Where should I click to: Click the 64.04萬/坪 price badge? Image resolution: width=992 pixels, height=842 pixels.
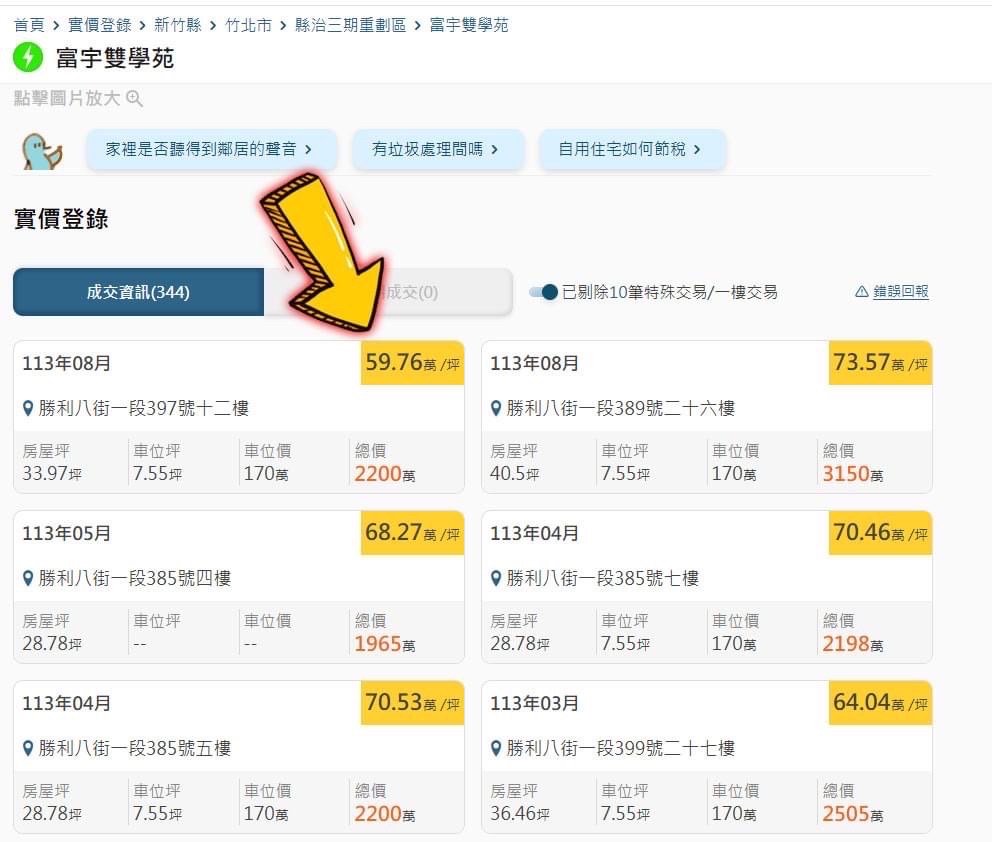(x=880, y=703)
